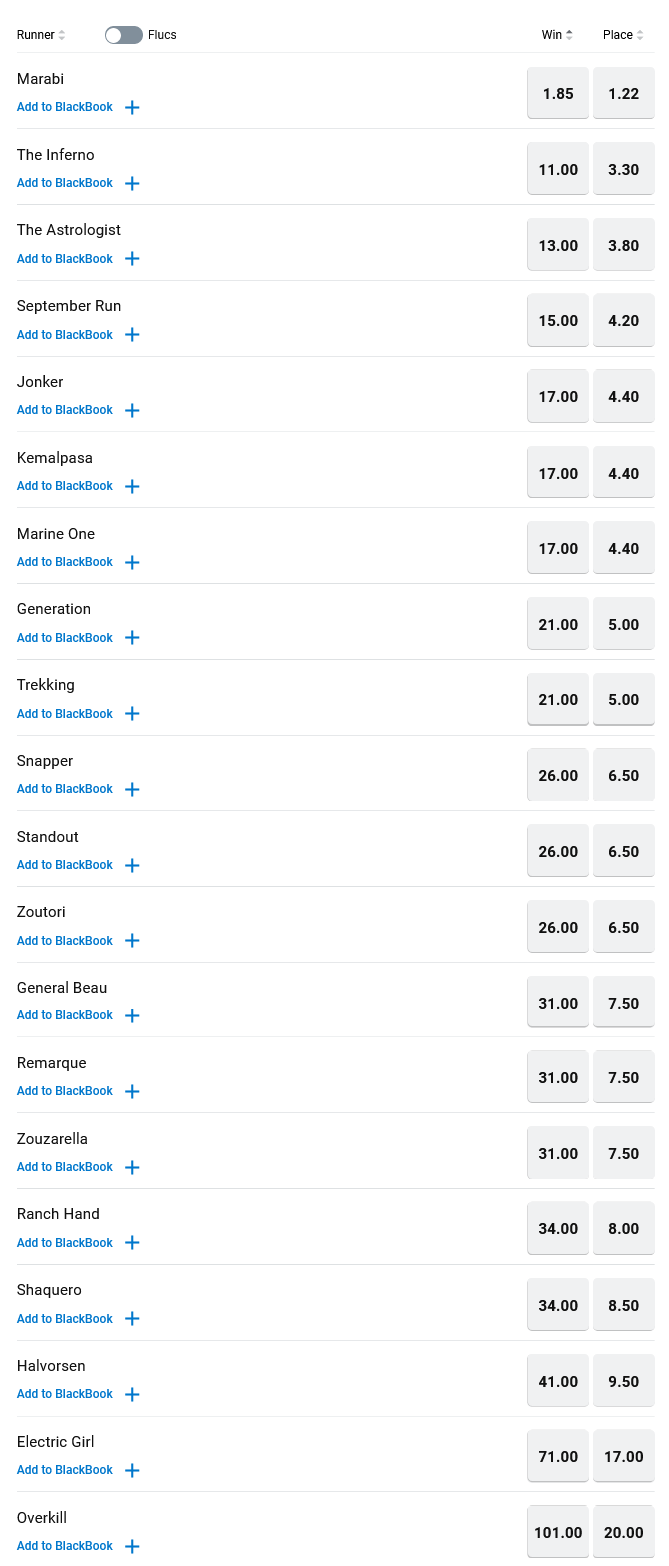Click the plus icon under Trekking
The image size is (669, 1566).
[132, 714]
